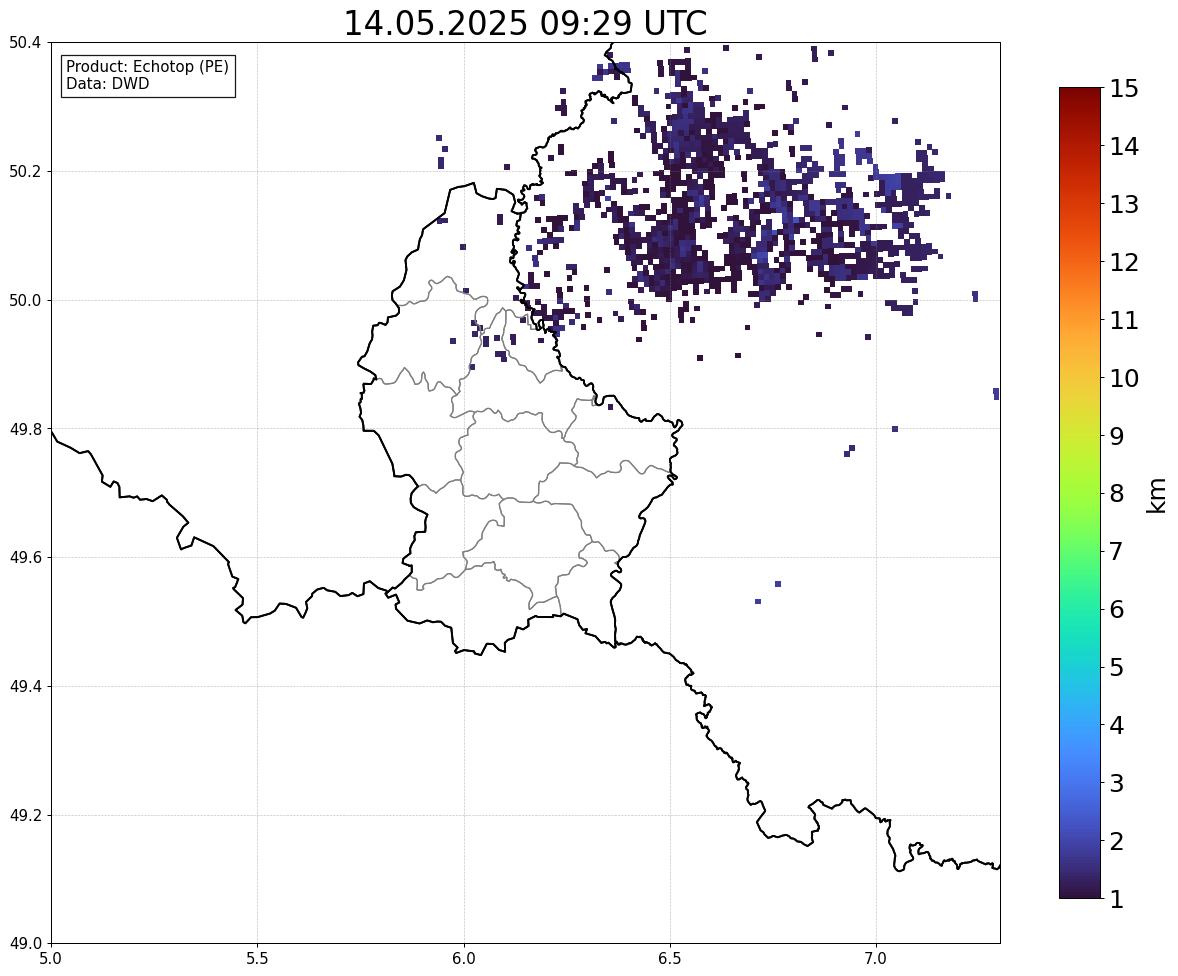Image resolution: width=1178 pixels, height=976 pixels.
Task: Click colorbar tick label 9
Action: pos(1116,436)
